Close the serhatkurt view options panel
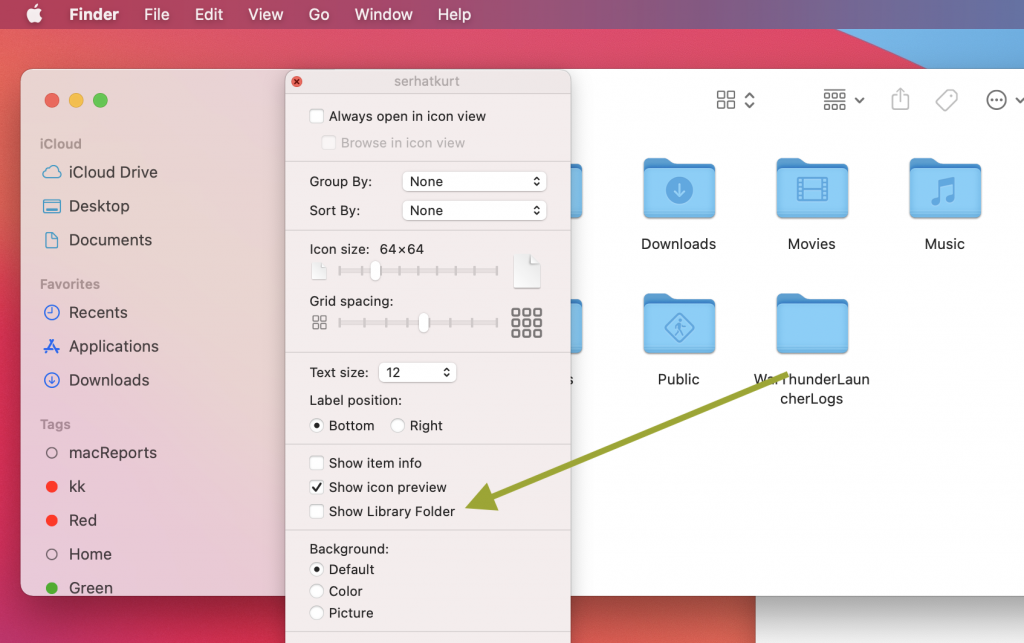 296,82
